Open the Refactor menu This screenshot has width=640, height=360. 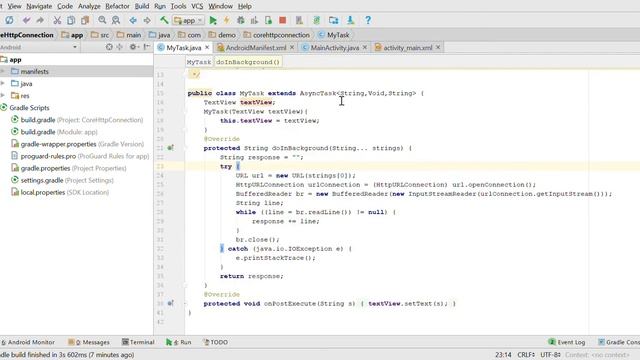click(x=118, y=6)
